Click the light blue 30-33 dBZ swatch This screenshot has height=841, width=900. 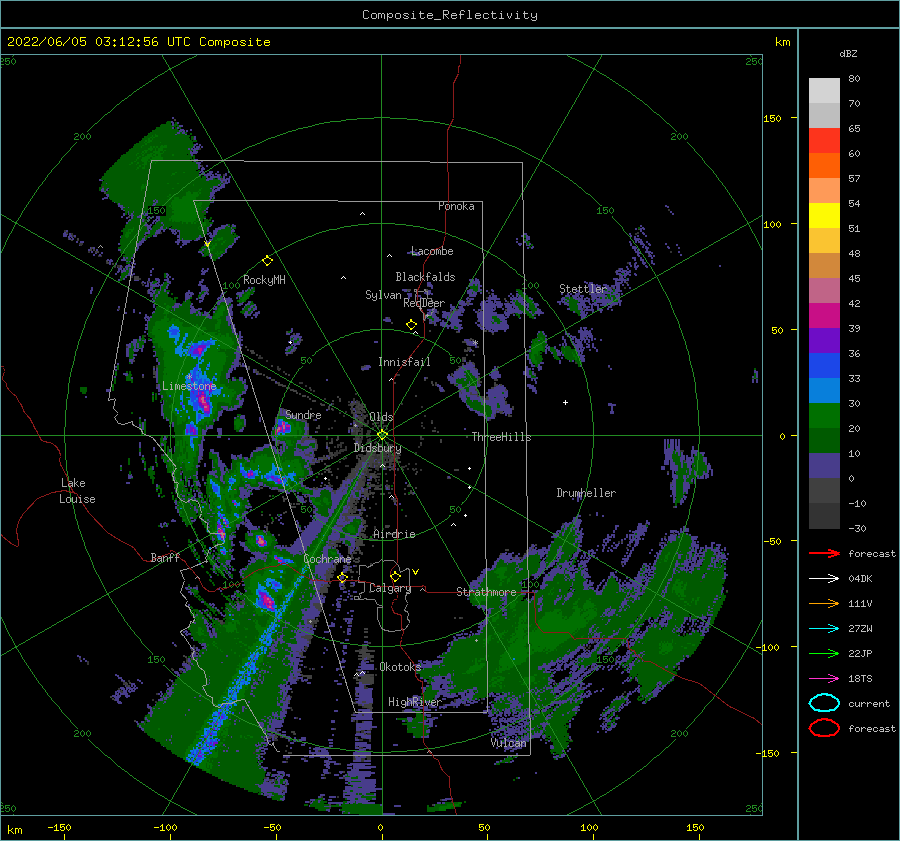click(x=824, y=391)
